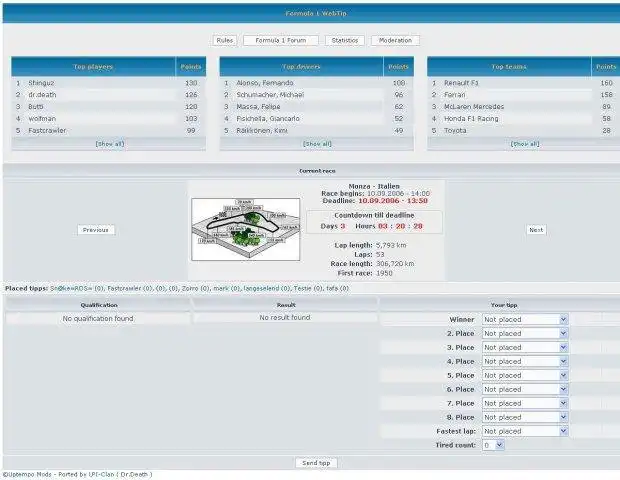The height and width of the screenshot is (480, 620).
Task: Click the Top teams column header
Action: [509, 67]
